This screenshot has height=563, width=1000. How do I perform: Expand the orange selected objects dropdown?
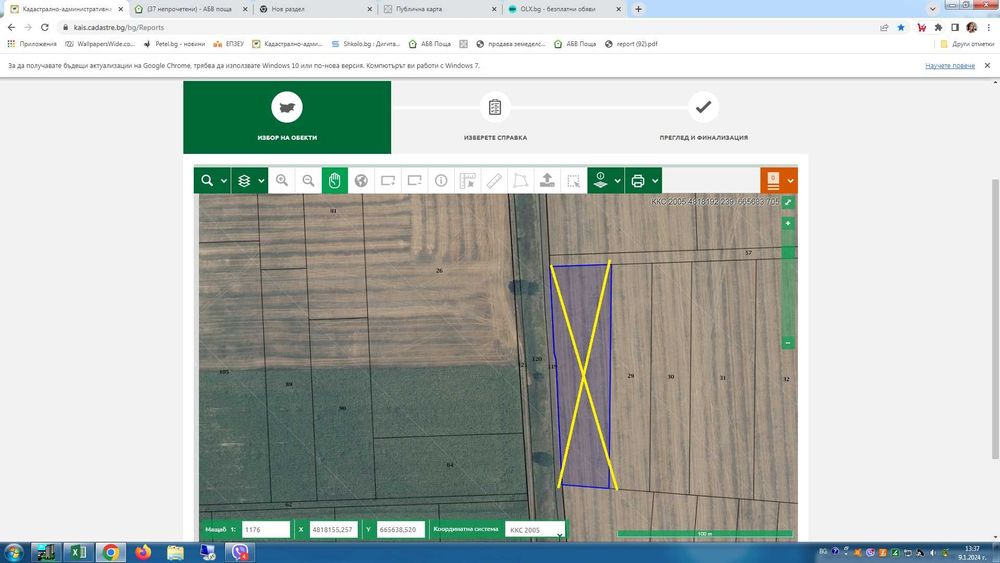[791, 181]
